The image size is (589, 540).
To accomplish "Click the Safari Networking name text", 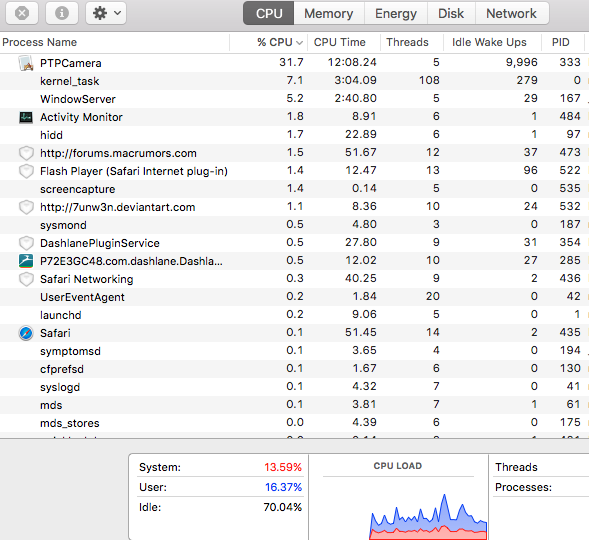I will click(87, 279).
